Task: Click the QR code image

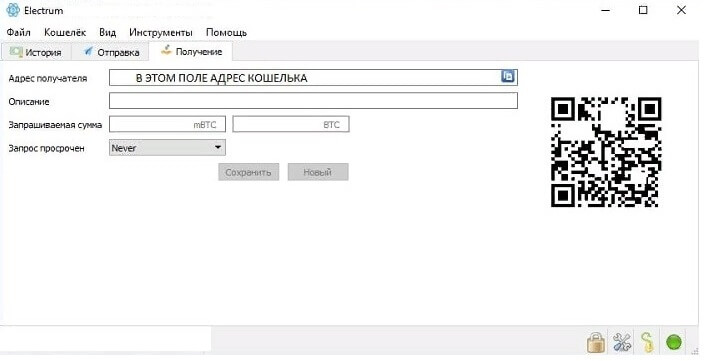Action: point(606,152)
